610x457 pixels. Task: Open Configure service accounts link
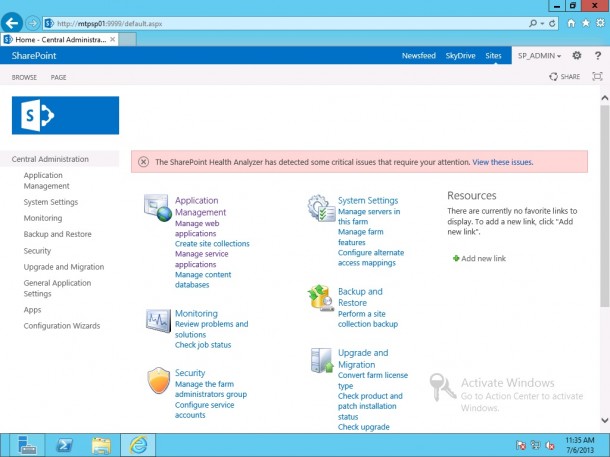coord(204,410)
